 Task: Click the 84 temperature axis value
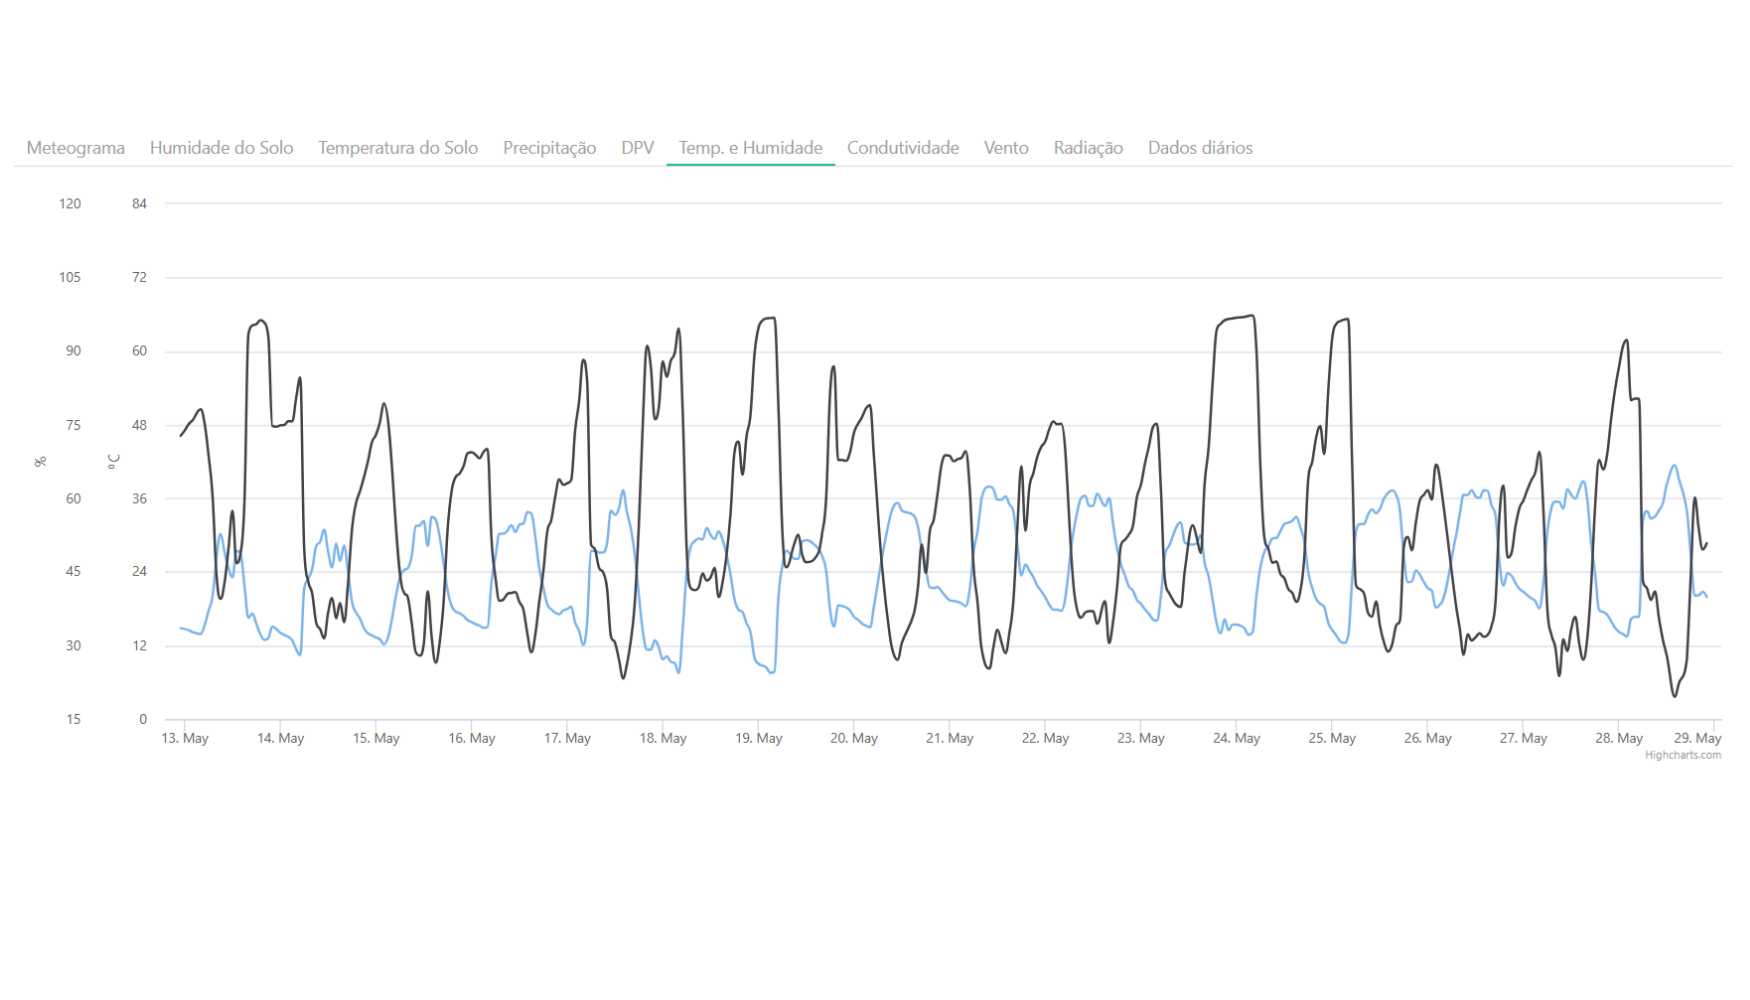click(139, 204)
